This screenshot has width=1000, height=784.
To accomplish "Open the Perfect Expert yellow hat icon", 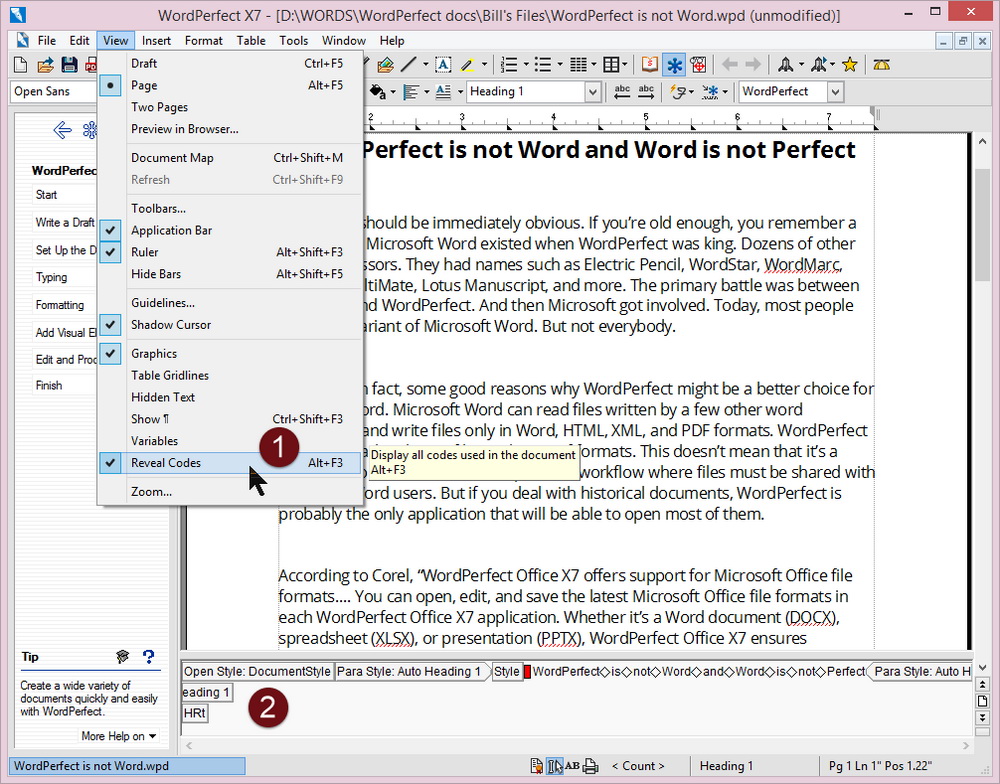I will 881,64.
